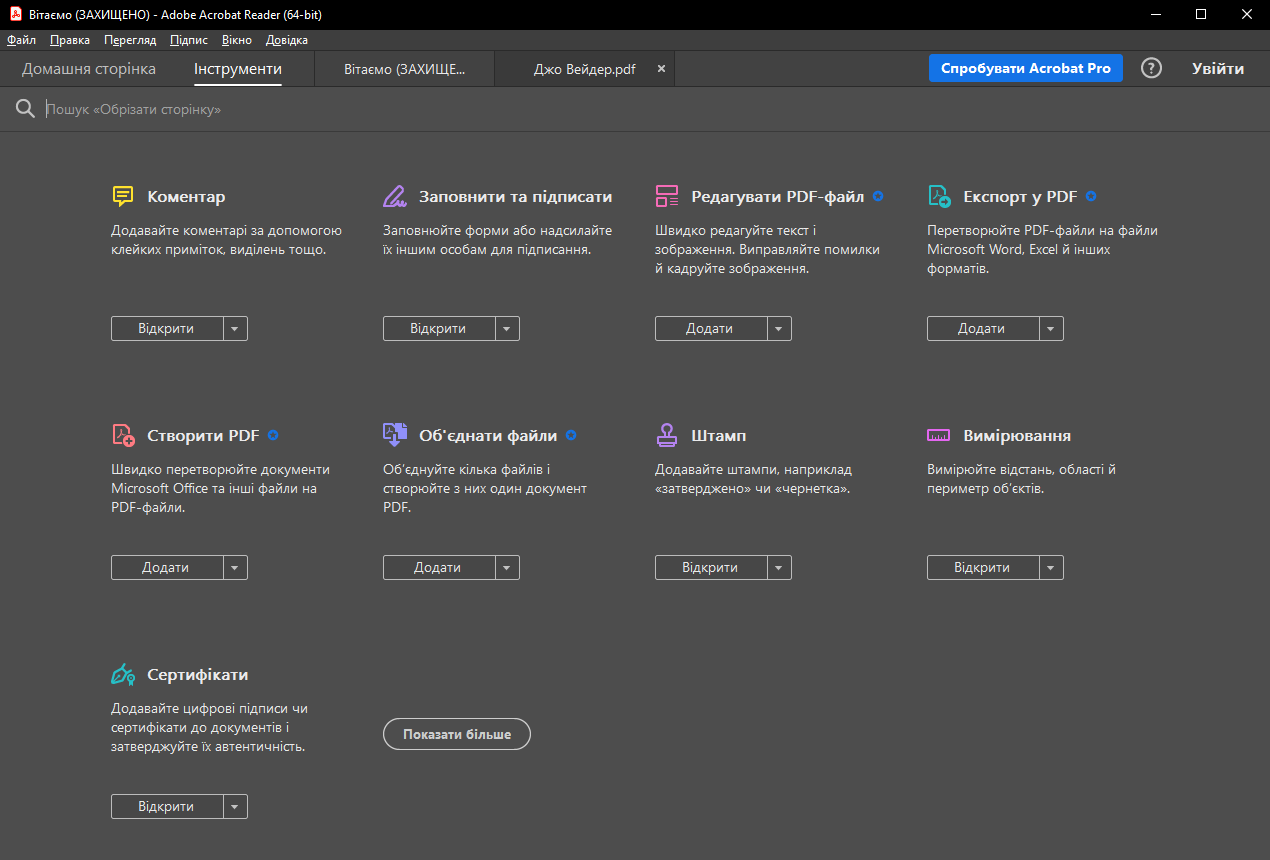Expand the dropdown beside Коментар's Відкрити button
Image resolution: width=1270 pixels, height=860 pixels.
[235, 328]
